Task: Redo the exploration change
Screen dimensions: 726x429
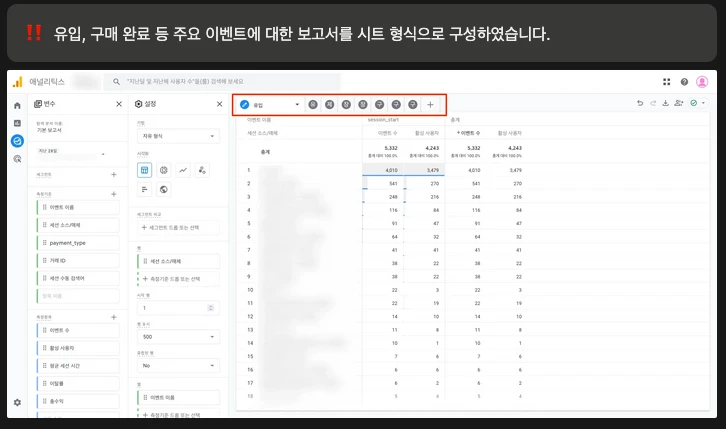Action: (x=653, y=103)
